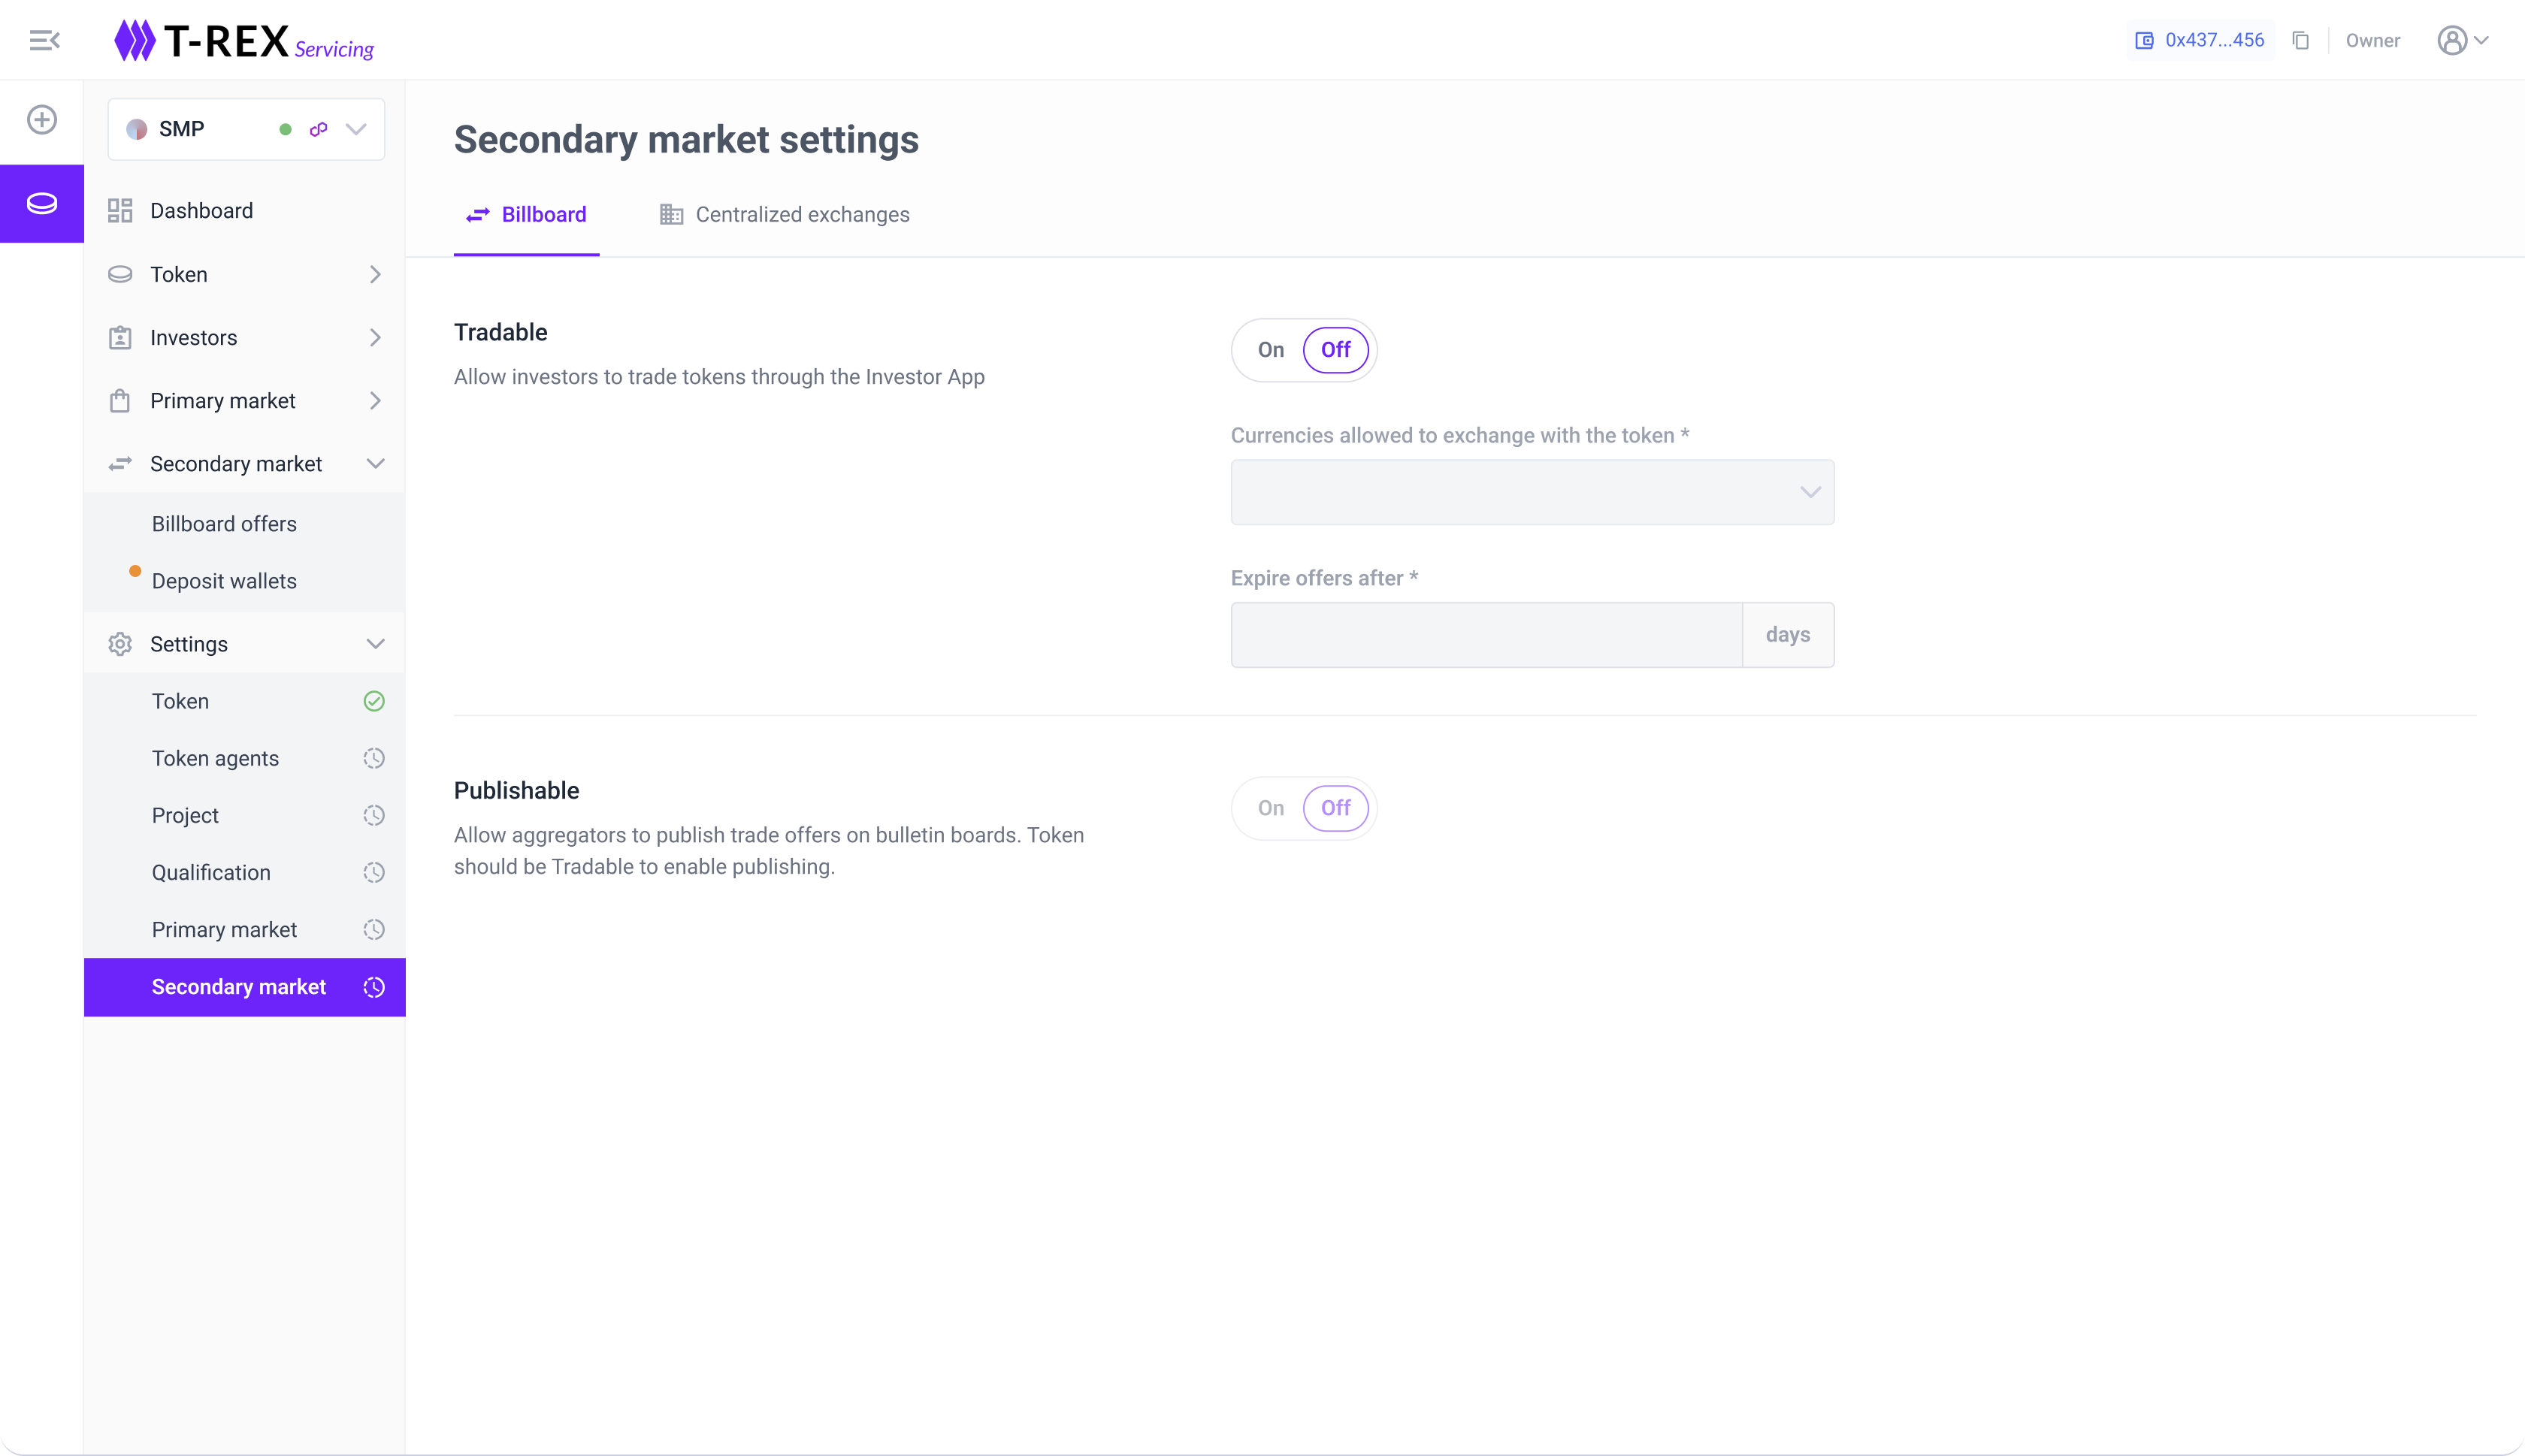
Task: Open the allowed currencies dropdown
Action: (x=1532, y=492)
